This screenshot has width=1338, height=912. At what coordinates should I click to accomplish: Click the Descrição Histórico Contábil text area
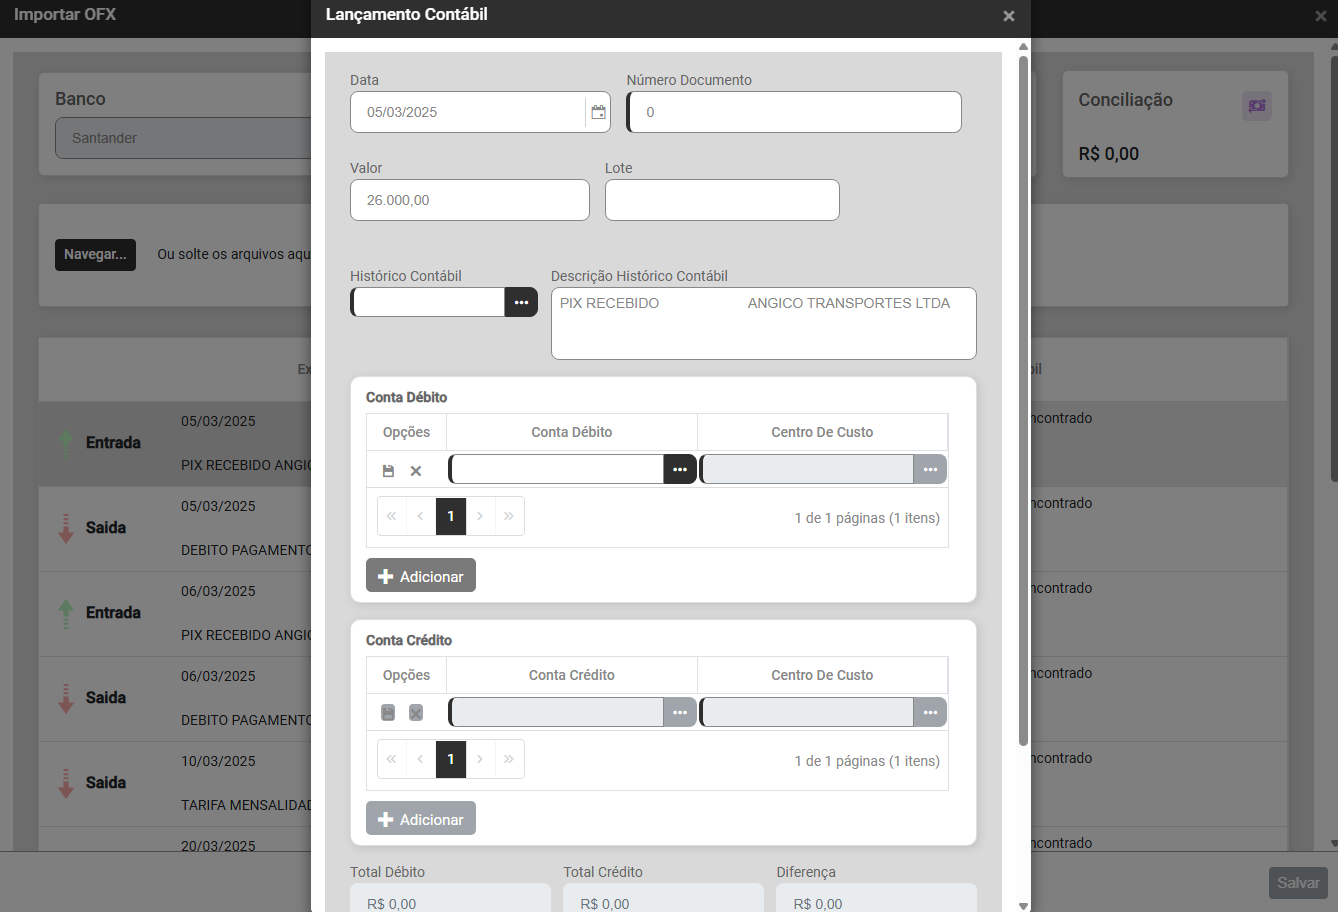pos(763,330)
